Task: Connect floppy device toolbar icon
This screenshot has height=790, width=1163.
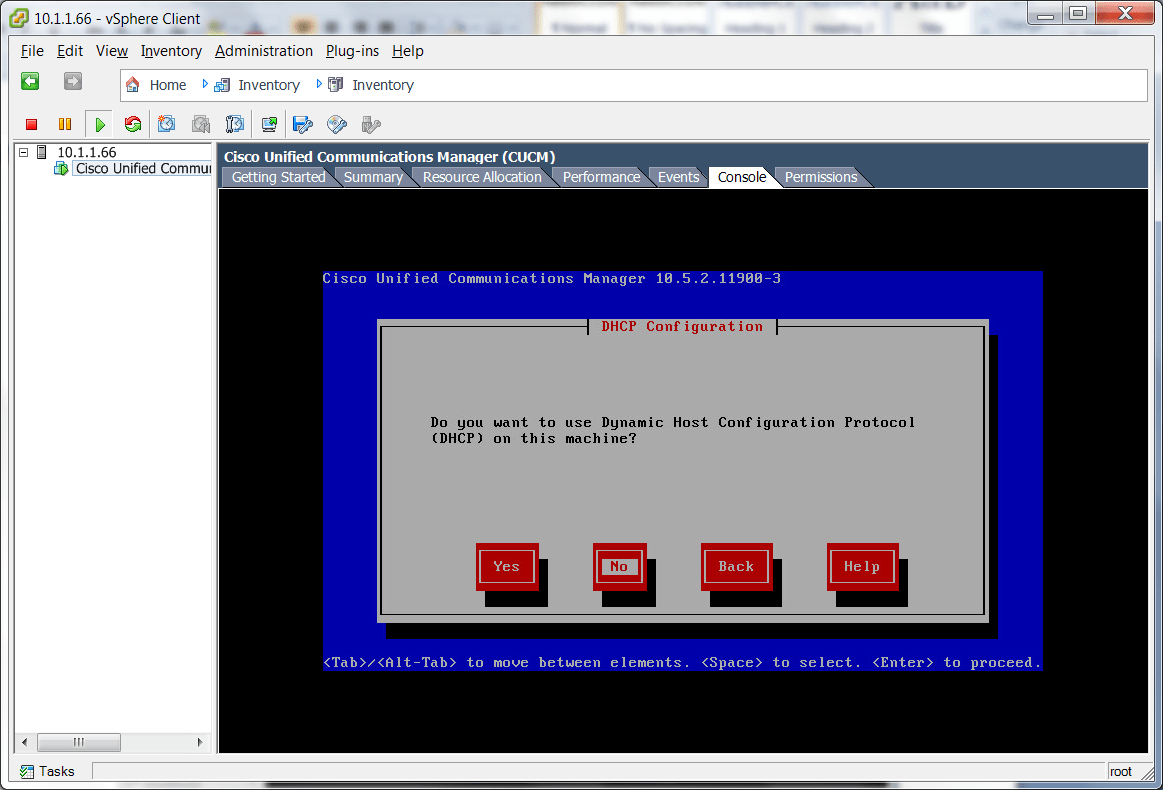Action: point(303,124)
